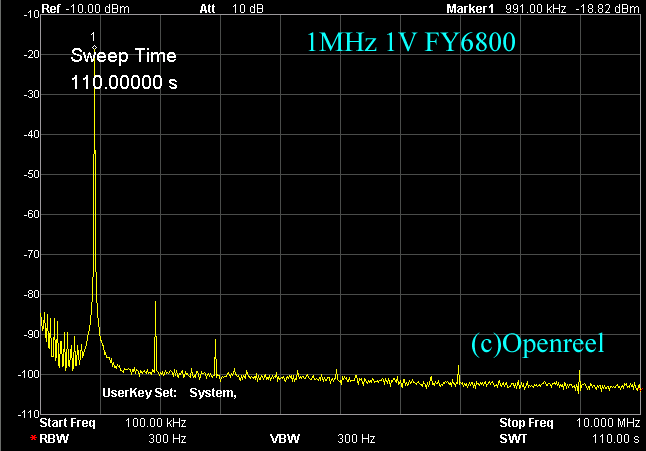The height and width of the screenshot is (451, 646).
Task: Select the -18.82 dBm marker amplitude value
Action: 607,9
